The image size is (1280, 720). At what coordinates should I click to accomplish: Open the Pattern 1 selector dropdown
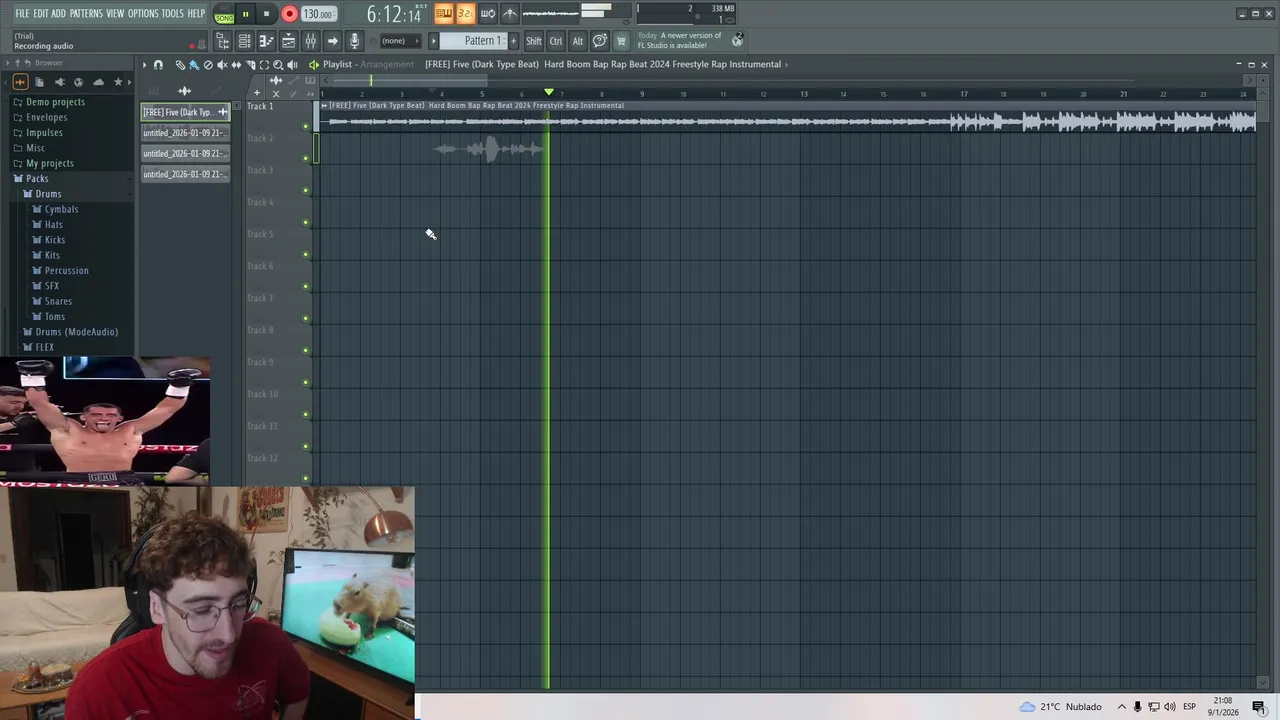tap(473, 41)
